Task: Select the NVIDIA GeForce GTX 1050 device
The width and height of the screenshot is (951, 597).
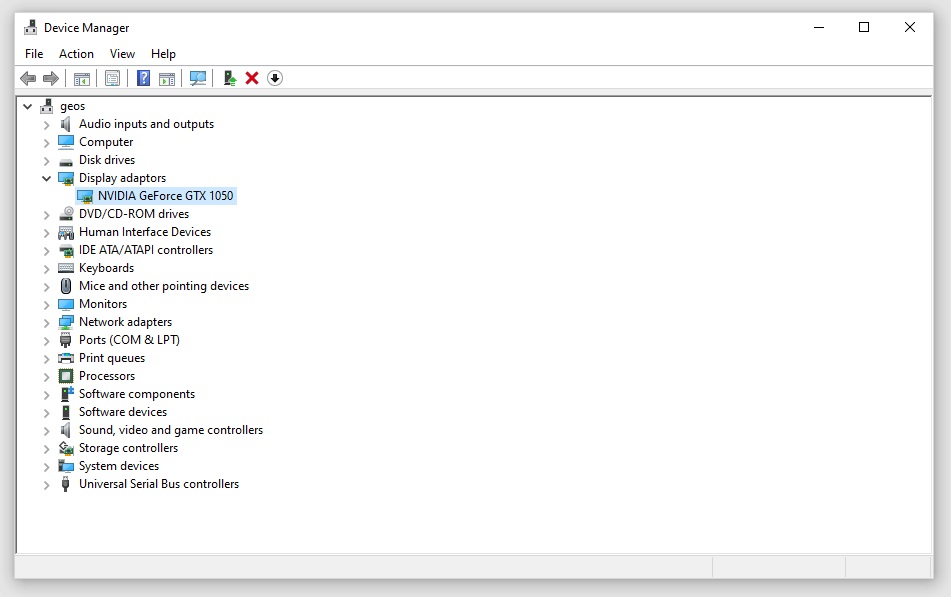Action: pos(165,196)
